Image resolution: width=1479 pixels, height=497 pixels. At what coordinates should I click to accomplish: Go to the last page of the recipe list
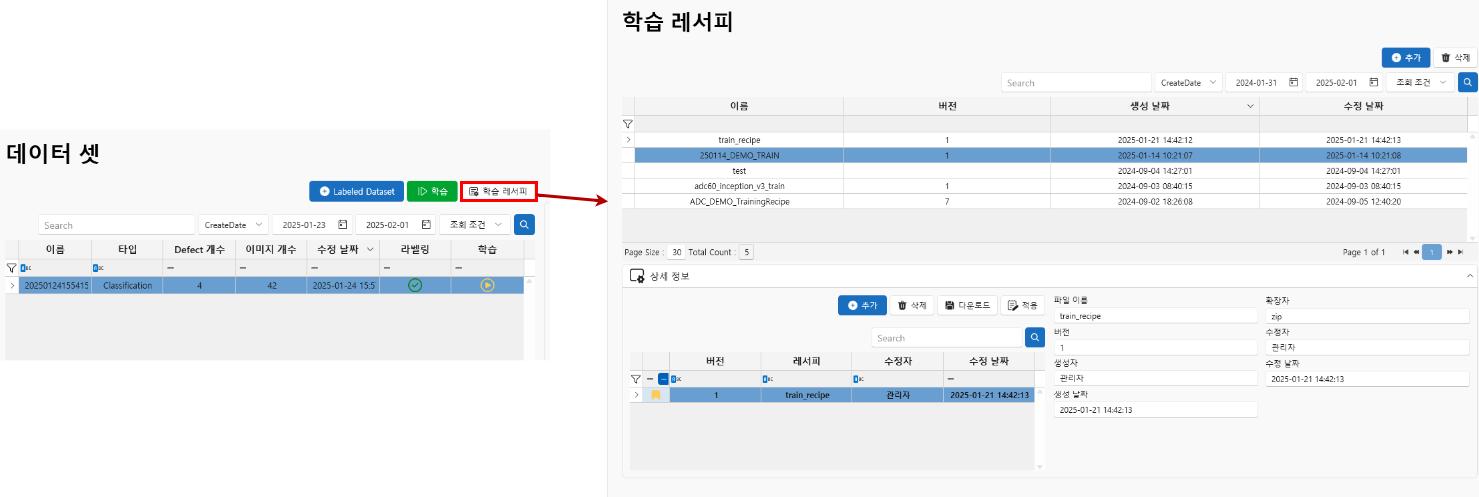coord(1461,252)
